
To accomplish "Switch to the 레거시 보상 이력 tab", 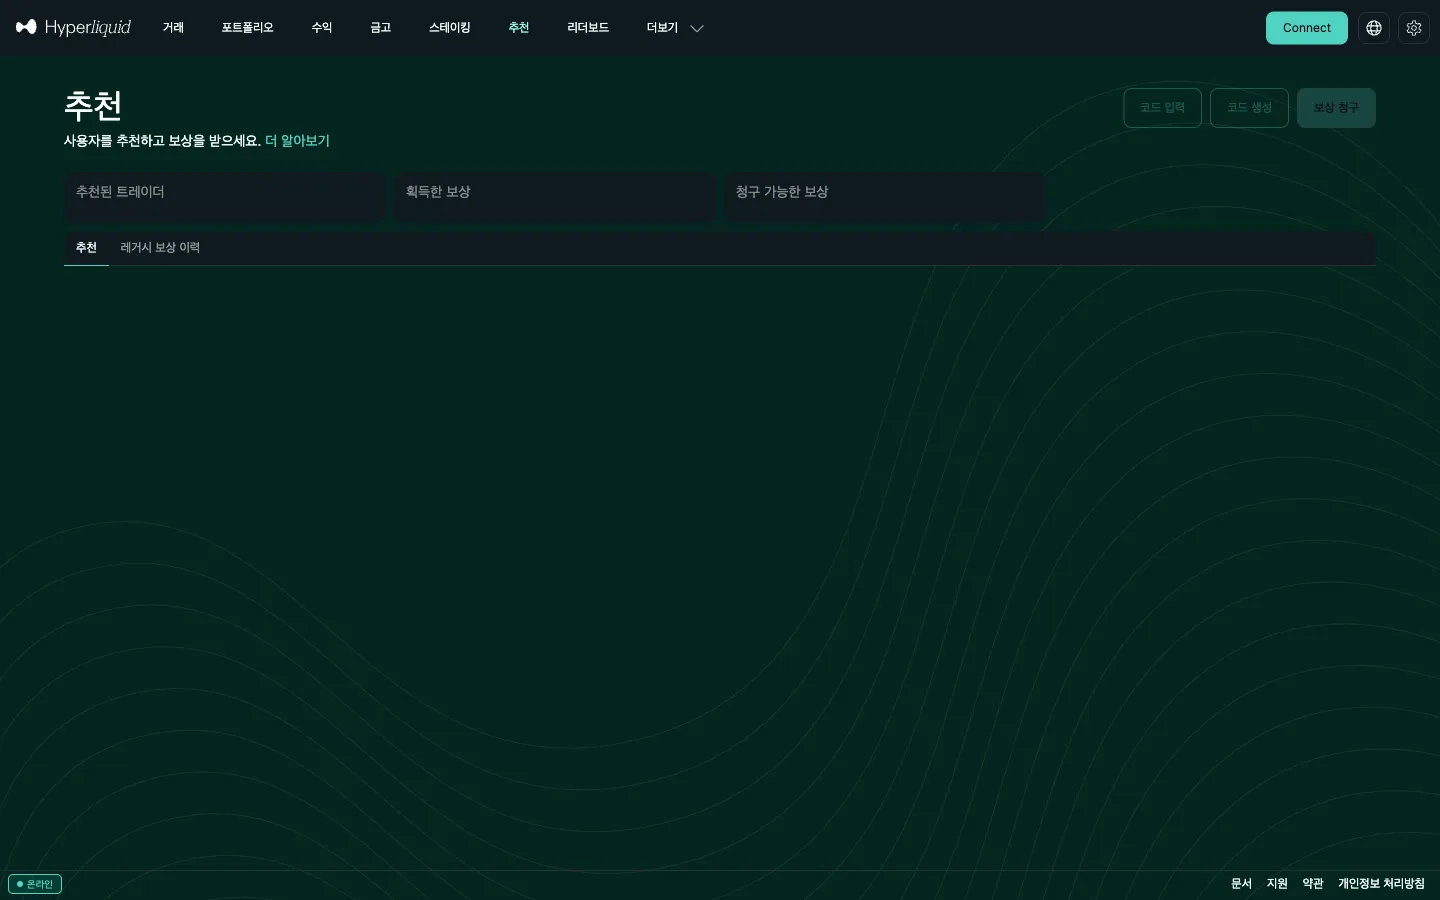I will pos(160,248).
